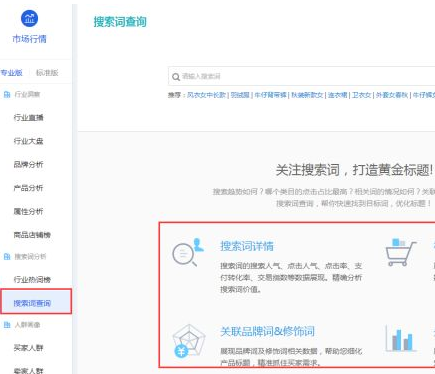
Task: Click the blue bar chart card icon
Action: [401, 339]
